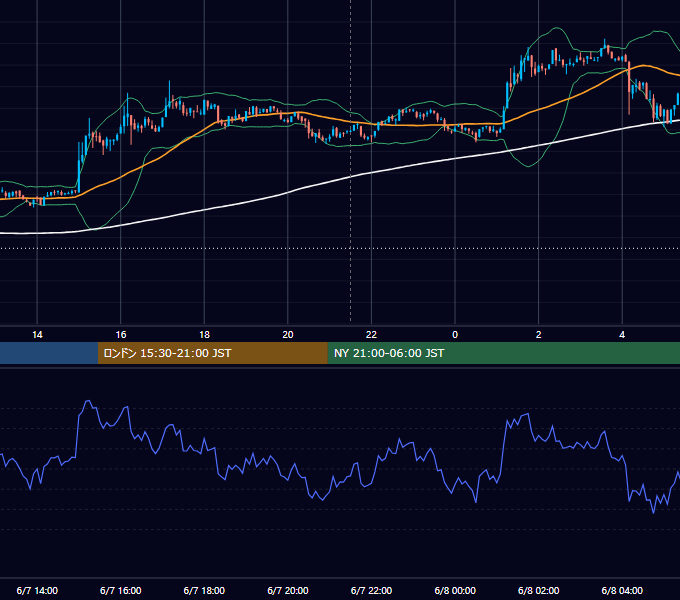Click the 6/7 14:00 date label
Screen dimensions: 680x600
(37, 590)
